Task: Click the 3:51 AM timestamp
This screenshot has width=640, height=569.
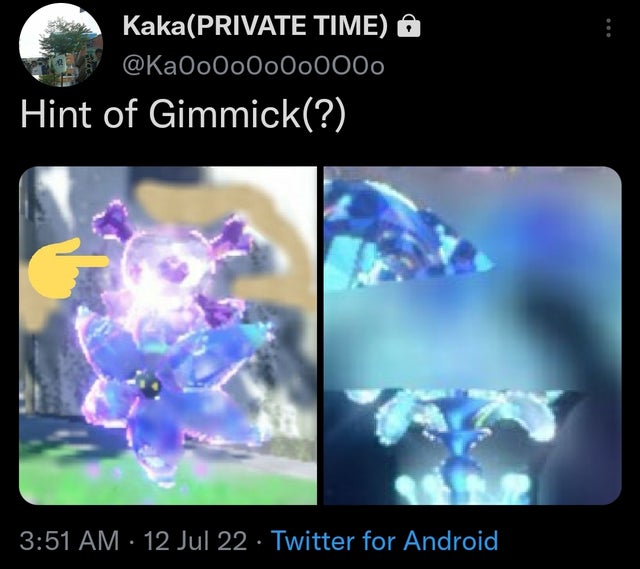Action: click(69, 541)
